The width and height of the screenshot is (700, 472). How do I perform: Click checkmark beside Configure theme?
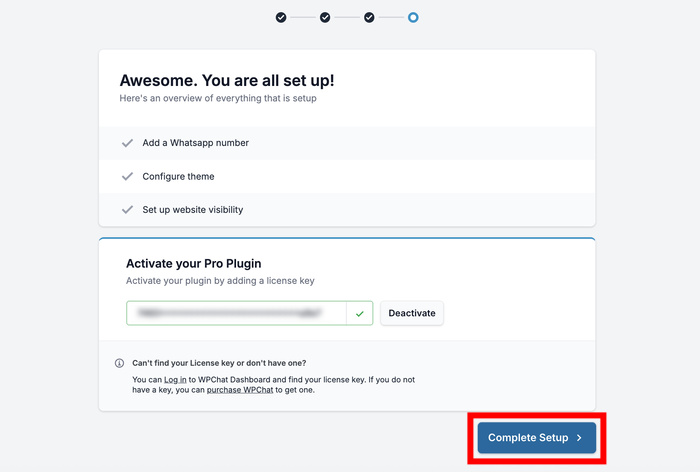(127, 176)
